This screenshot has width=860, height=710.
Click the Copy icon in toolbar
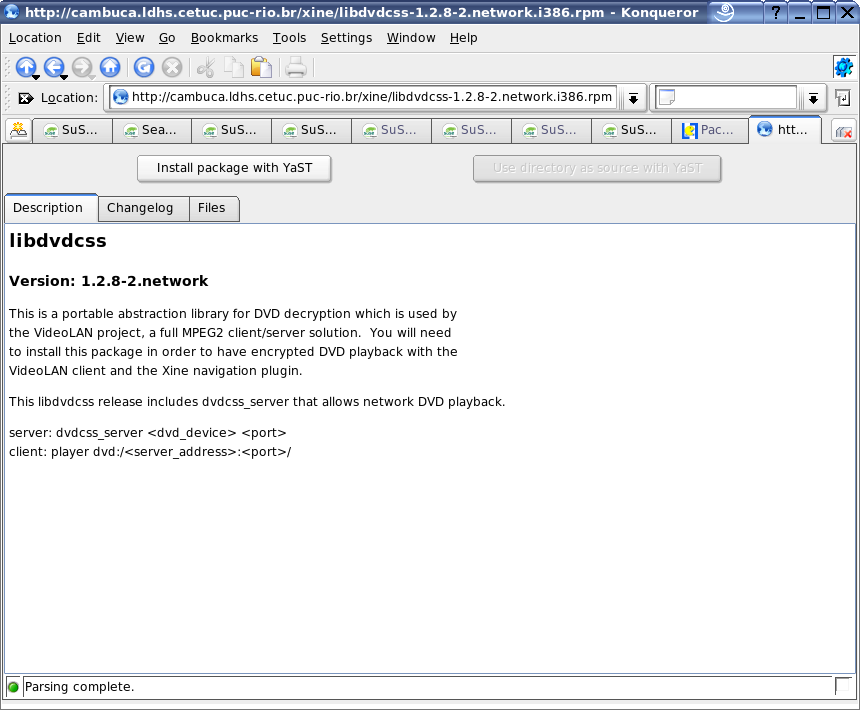click(234, 67)
